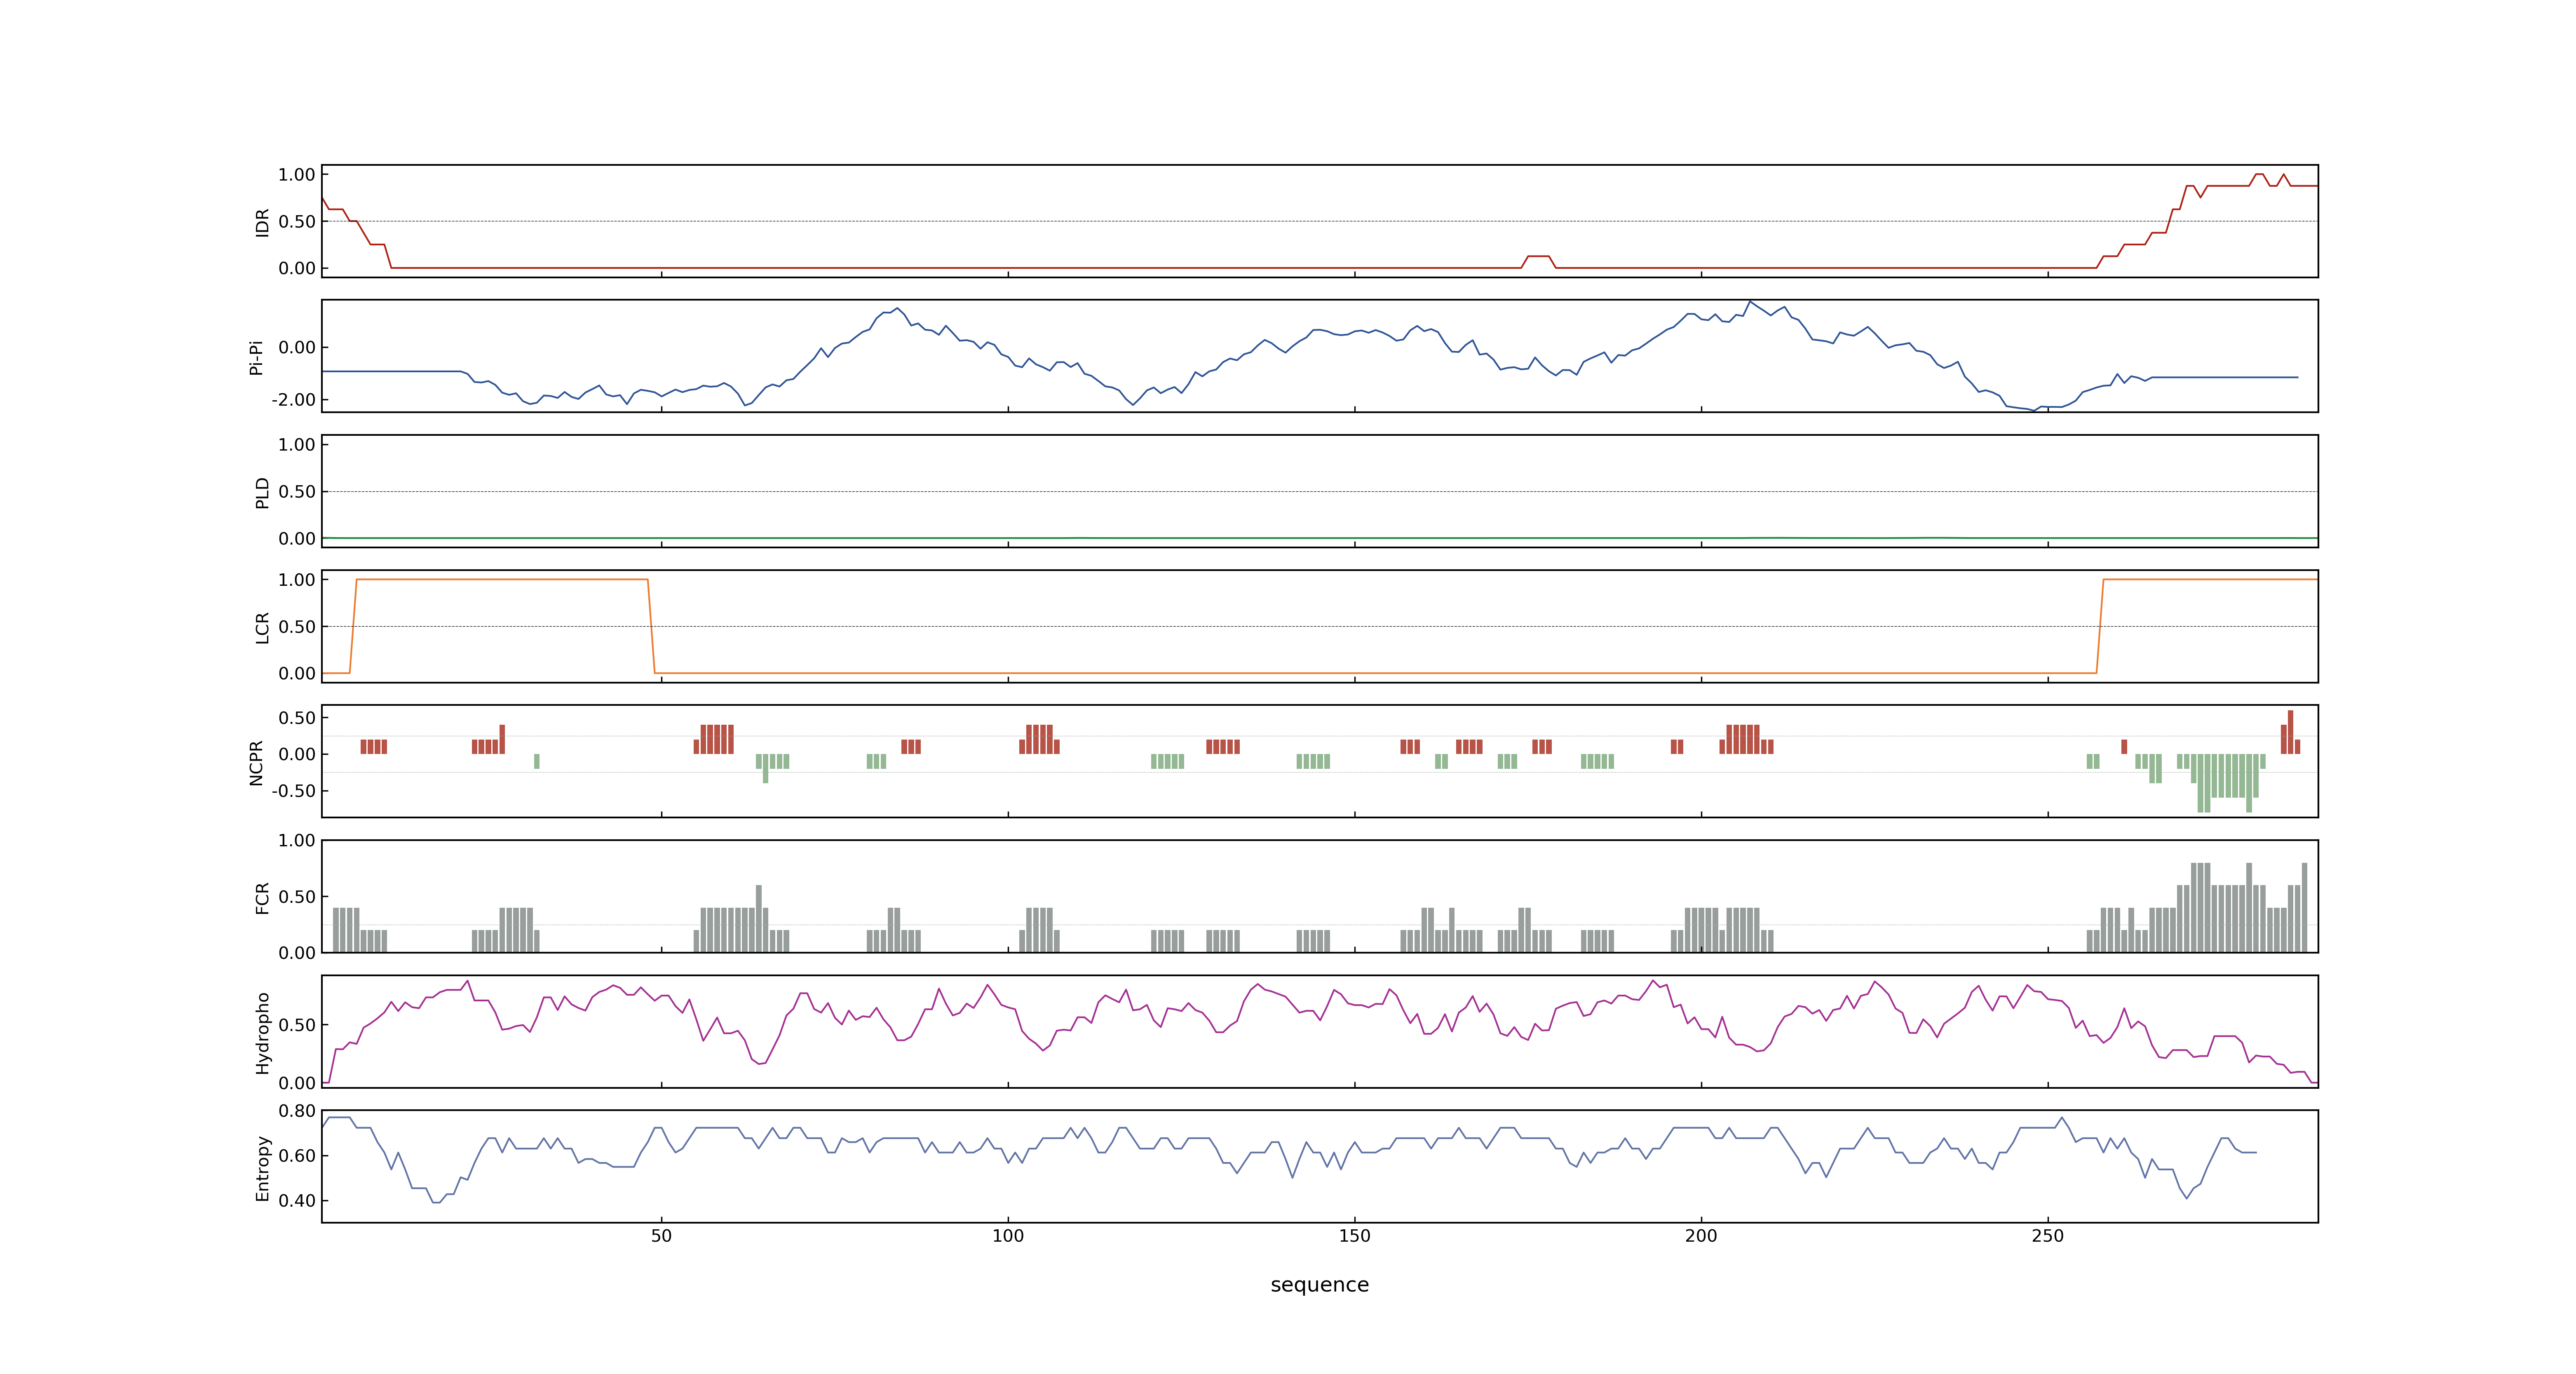2576x1374 pixels.
Task: Click the "-2.00" tick on Pi-Pi axis
Action: 293,400
